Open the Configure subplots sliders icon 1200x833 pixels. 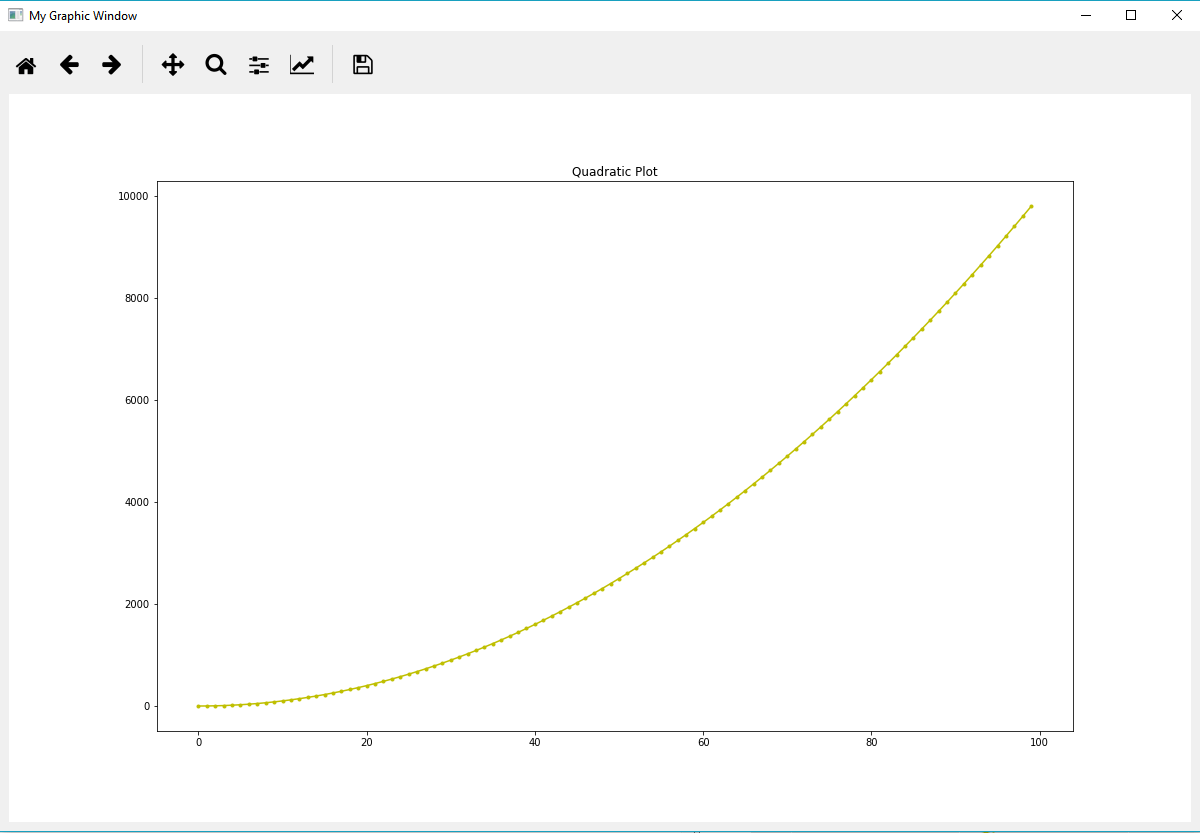coord(258,64)
